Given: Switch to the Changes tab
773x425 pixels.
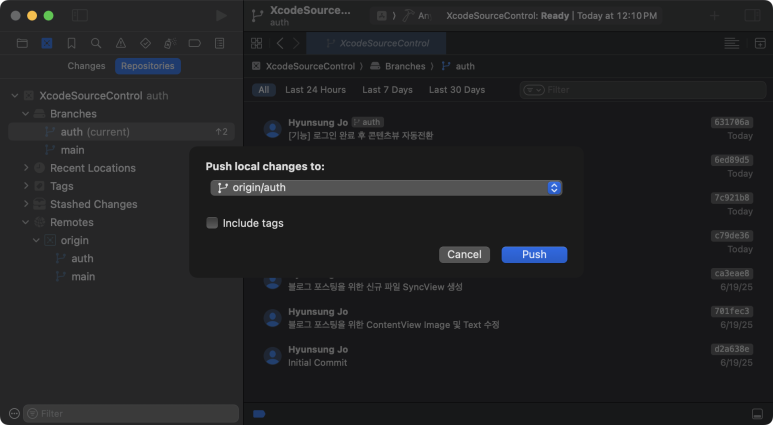Looking at the screenshot, I should (86, 66).
